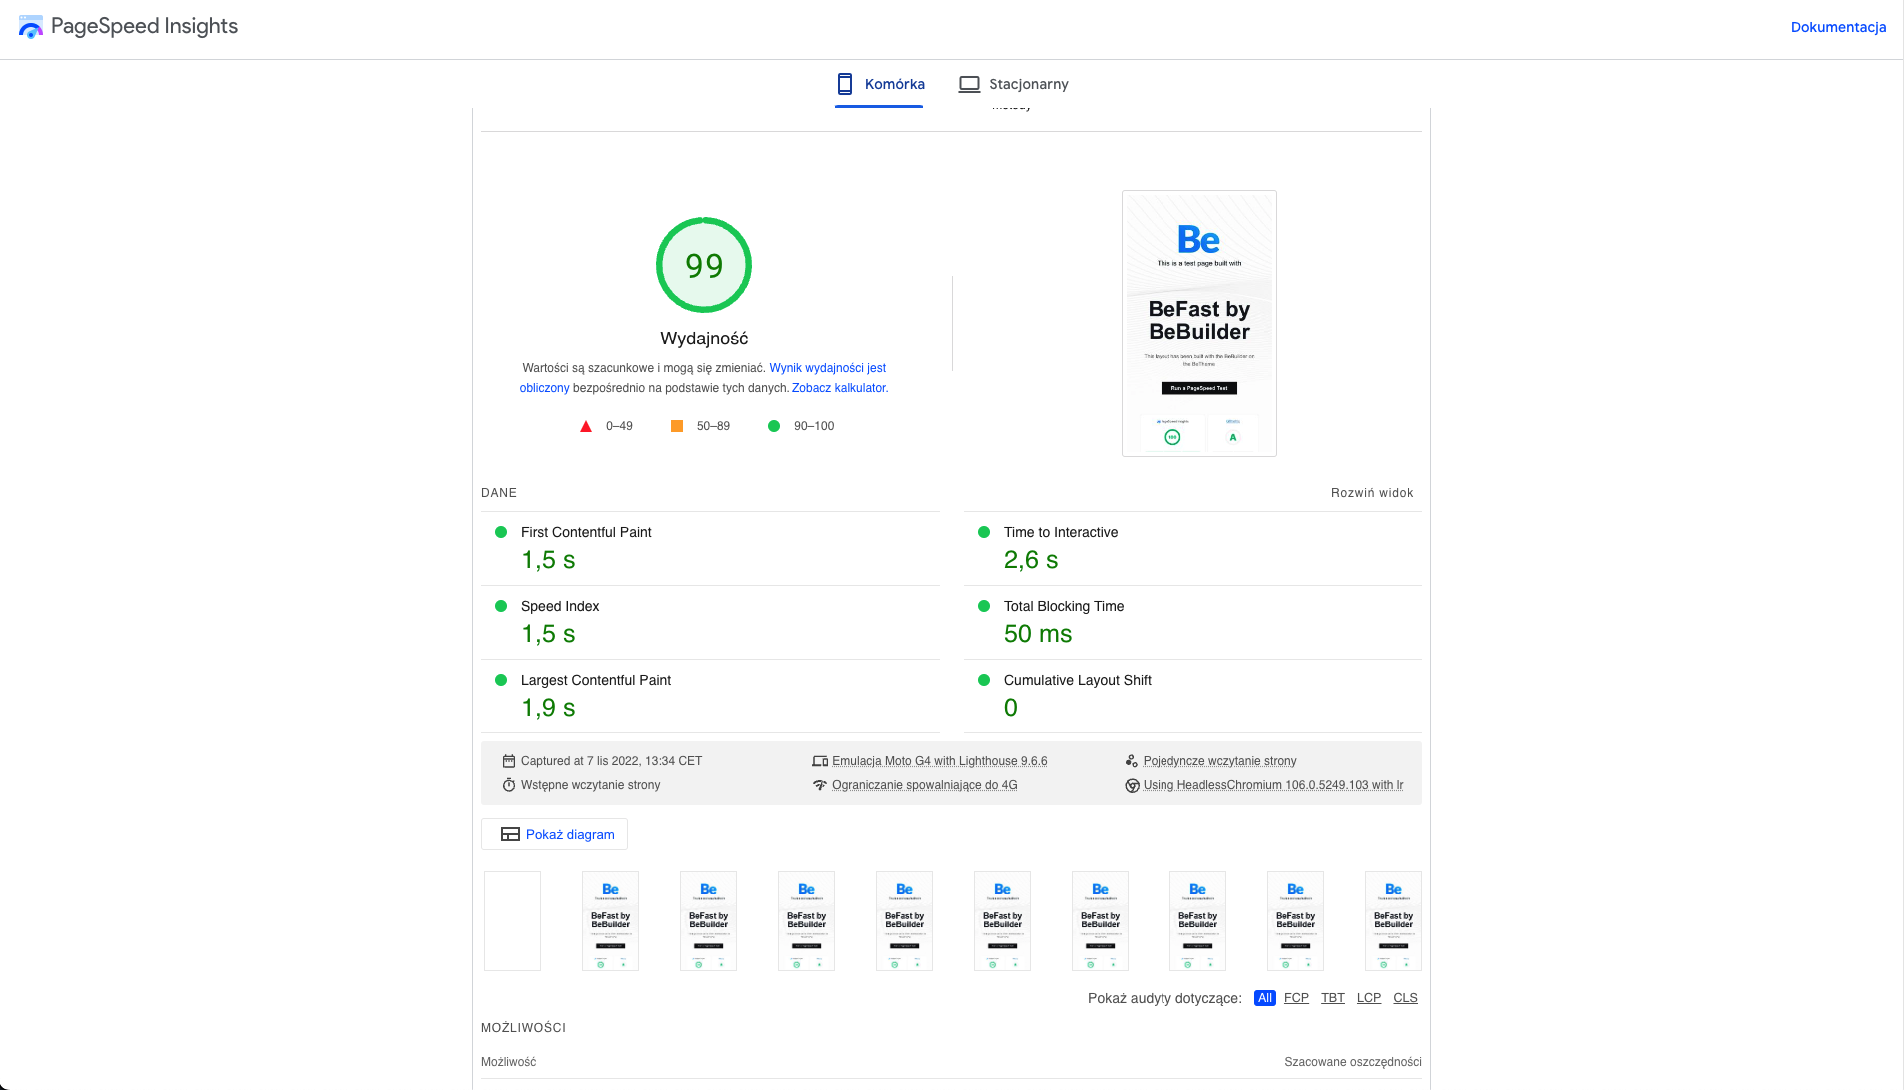
Task: Select the LCP audit filter
Action: point(1369,998)
